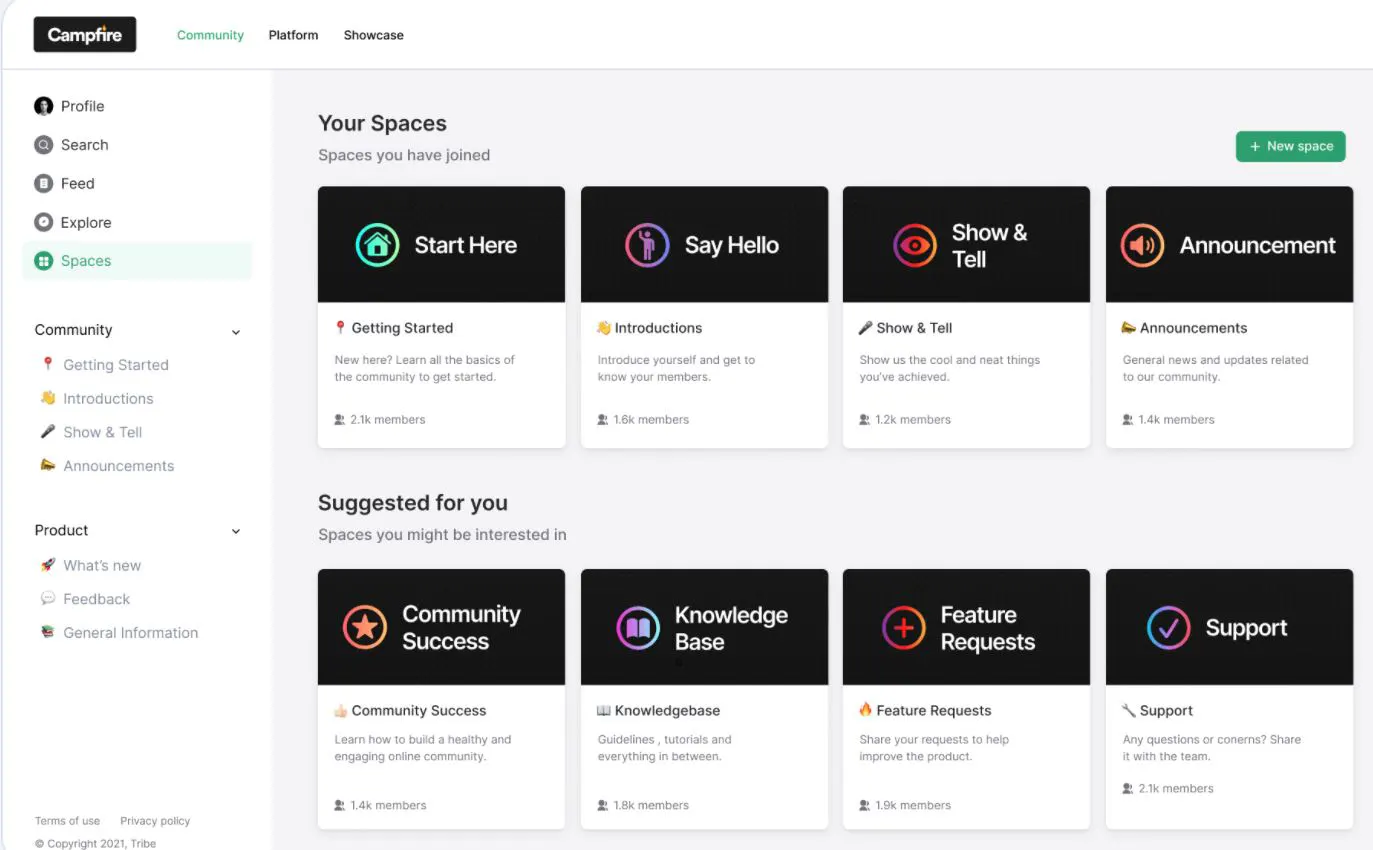Screen dimensions: 1373x850
Task: Click the Explore compass icon
Action: coord(43,222)
